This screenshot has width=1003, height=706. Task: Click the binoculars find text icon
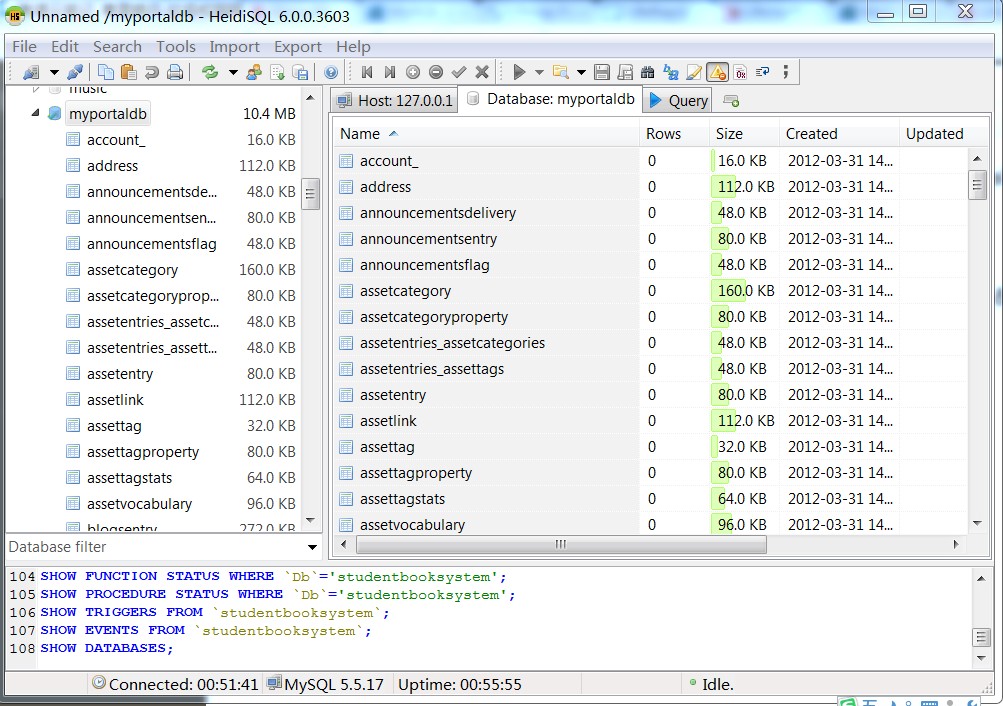(x=648, y=72)
